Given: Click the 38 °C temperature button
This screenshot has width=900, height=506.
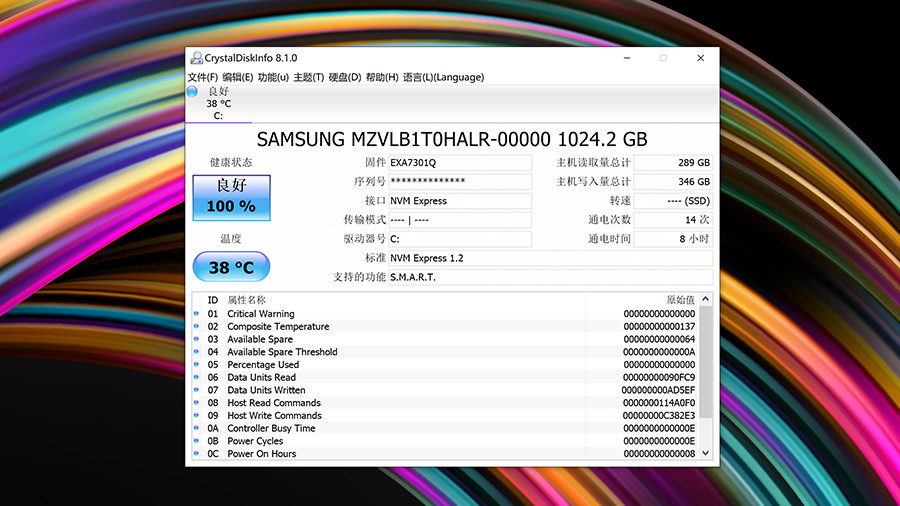Looking at the screenshot, I should pyautogui.click(x=231, y=267).
